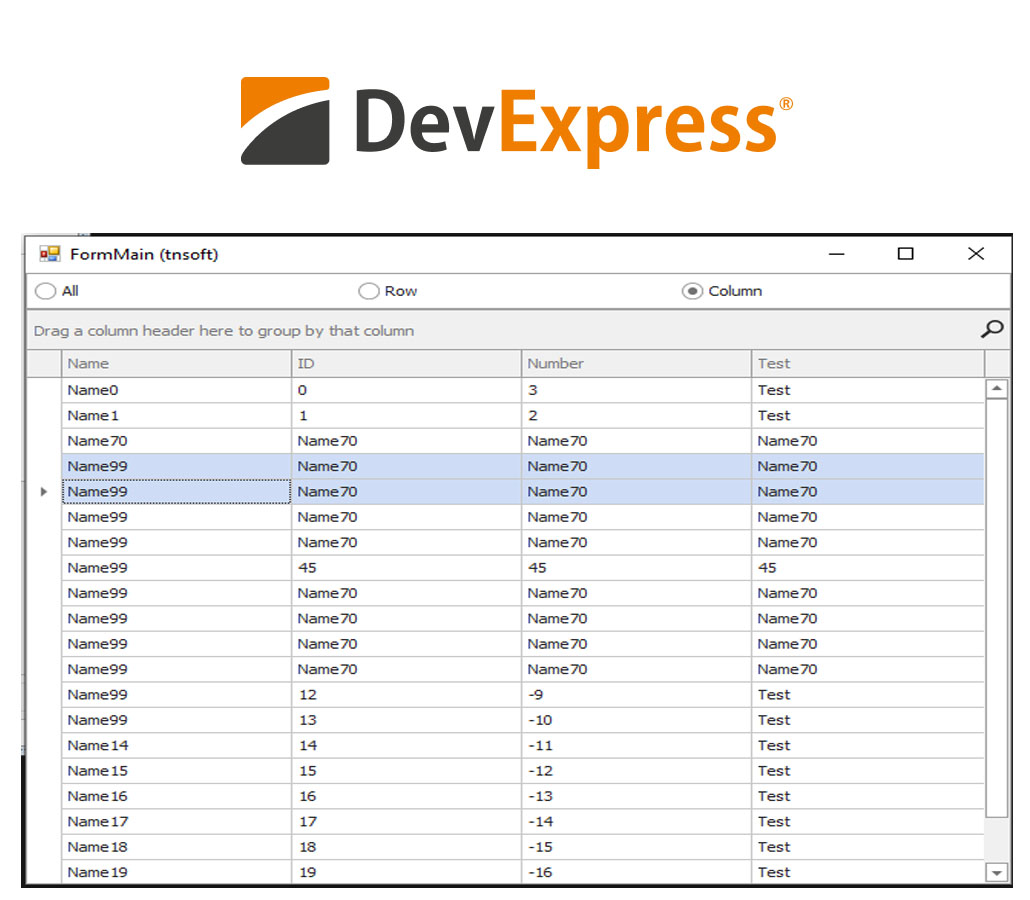
Task: Click Number cell showing -16
Action: pos(636,872)
